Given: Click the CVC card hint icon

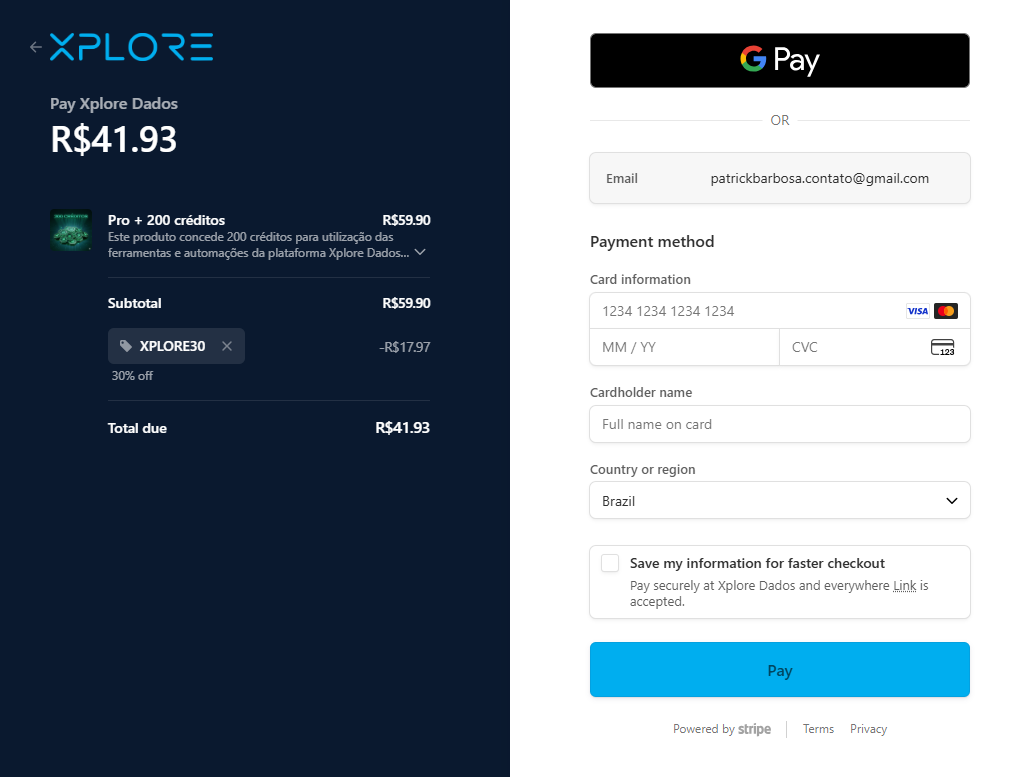Looking at the screenshot, I should point(942,348).
